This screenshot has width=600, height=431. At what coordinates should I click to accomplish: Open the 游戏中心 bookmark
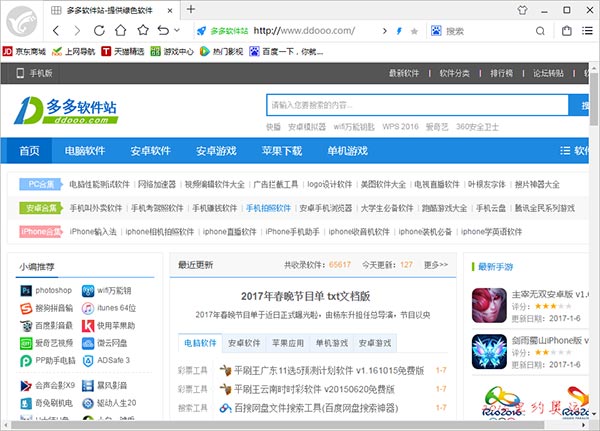172,51
